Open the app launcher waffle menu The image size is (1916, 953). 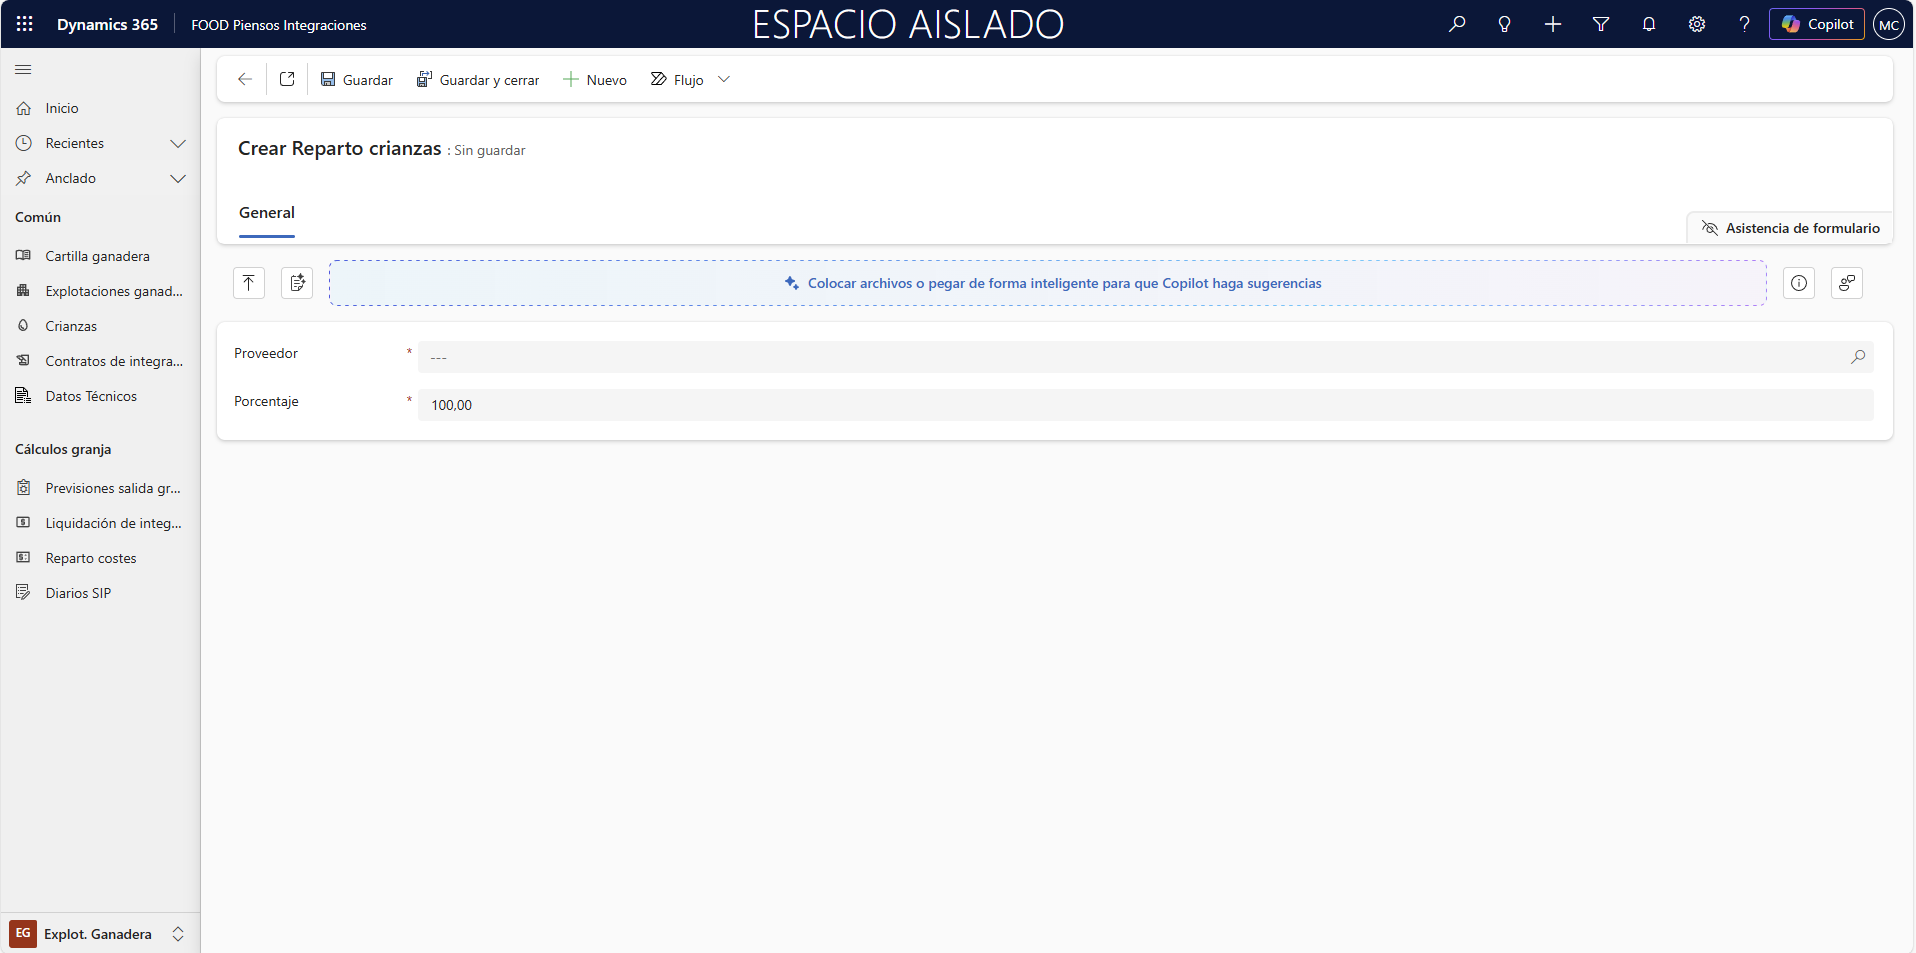coord(24,24)
